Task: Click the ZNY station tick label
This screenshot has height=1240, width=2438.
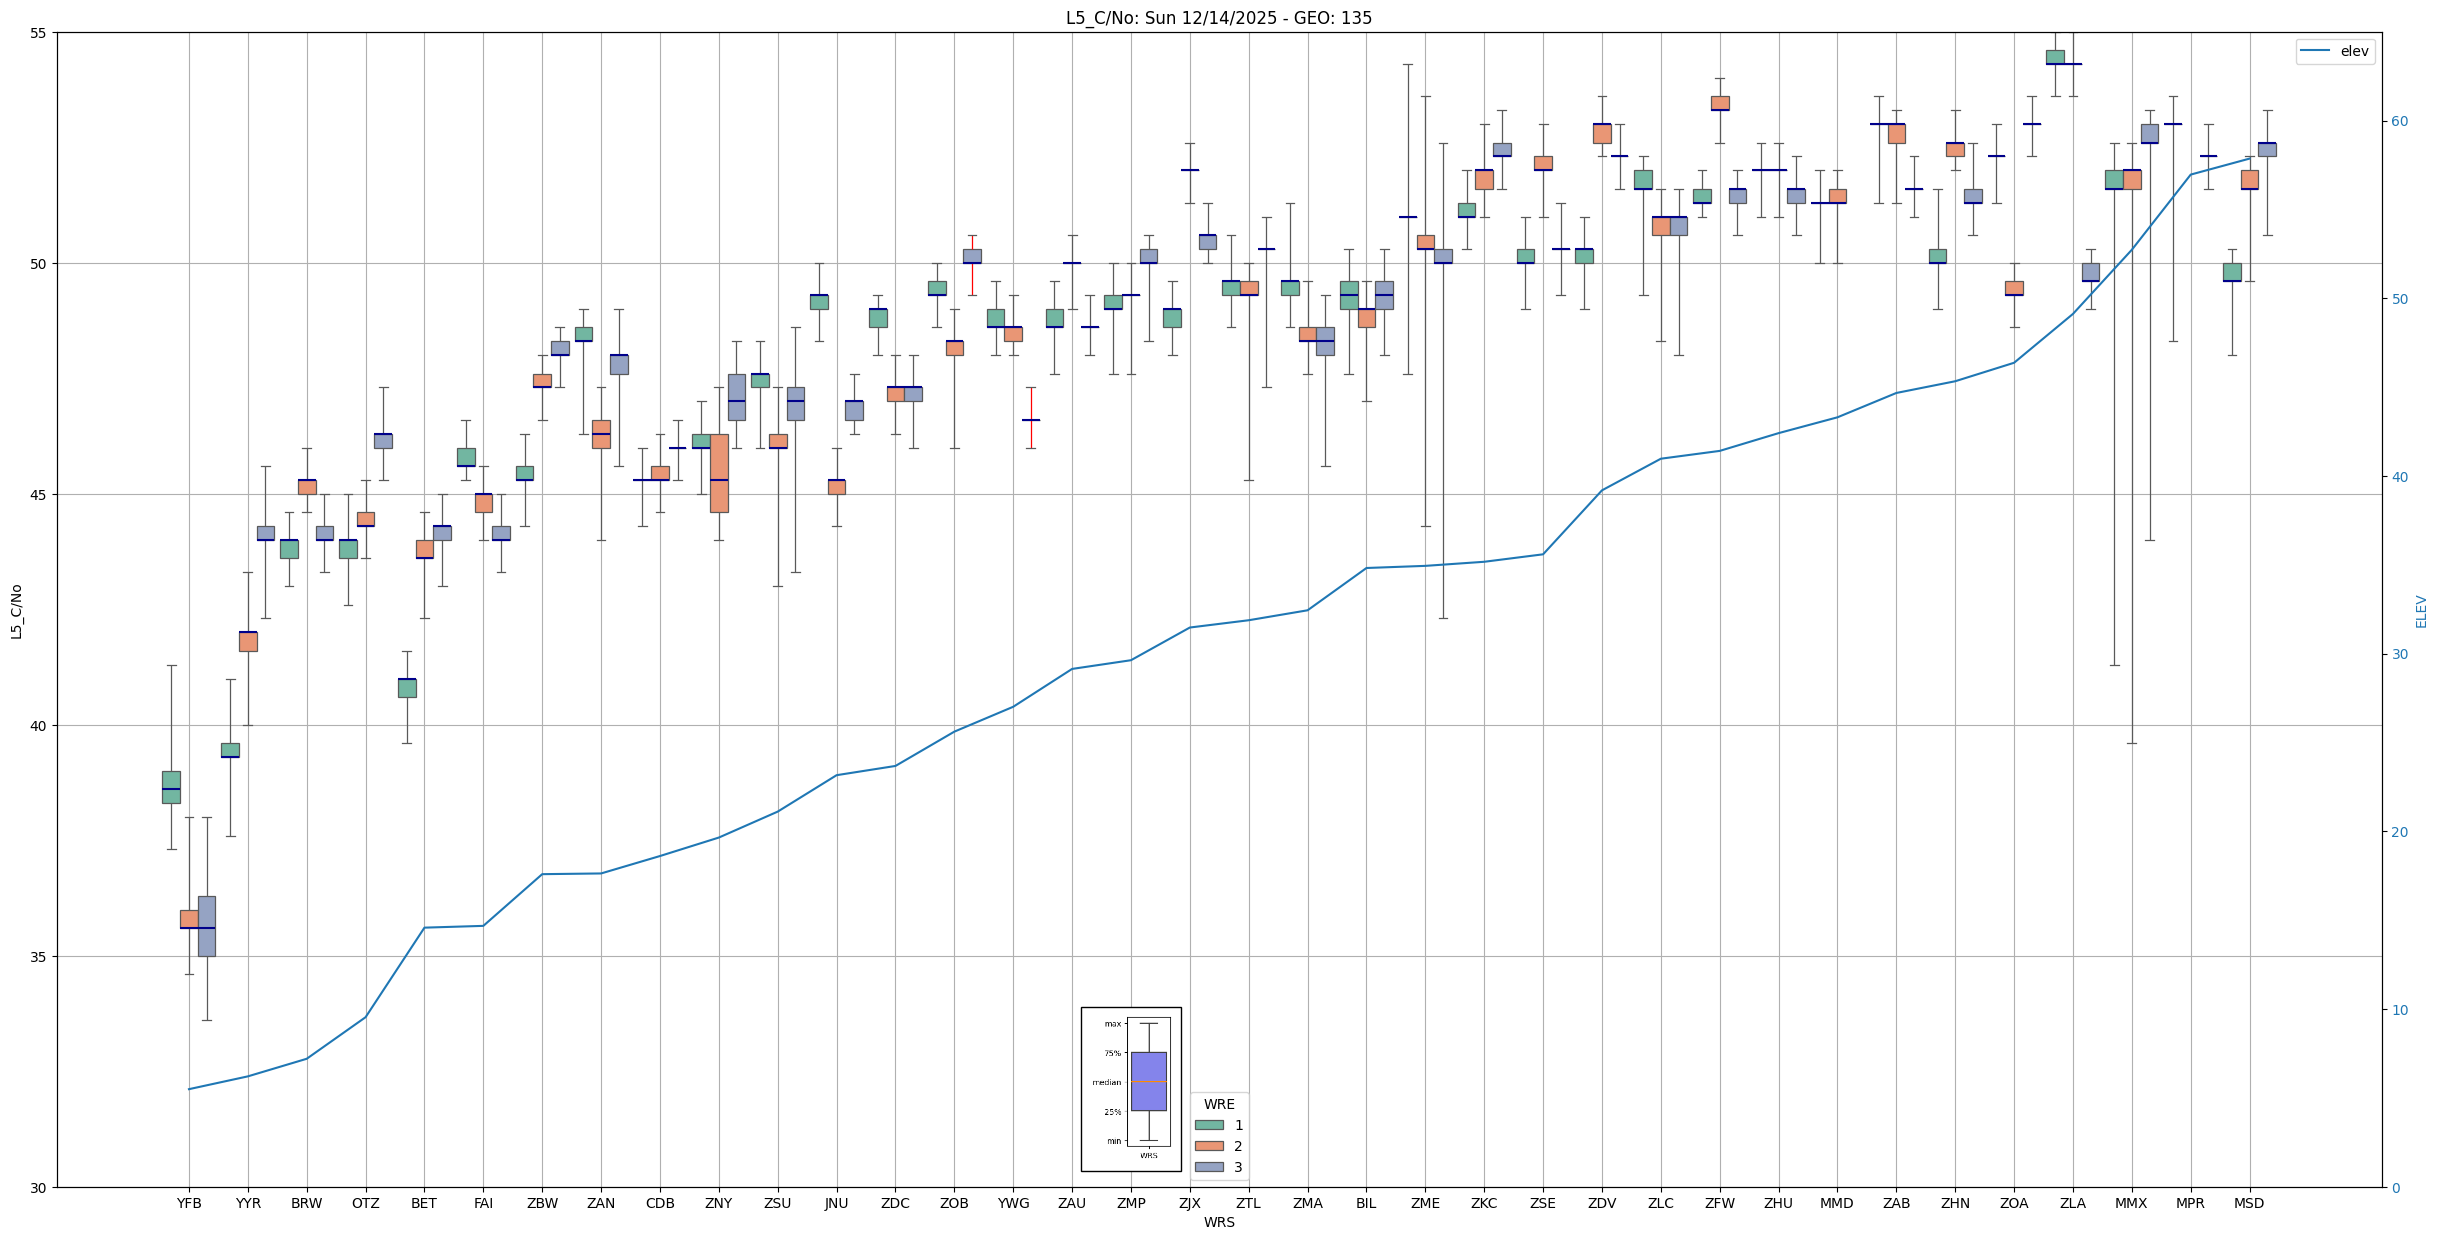Action: pyautogui.click(x=718, y=1203)
